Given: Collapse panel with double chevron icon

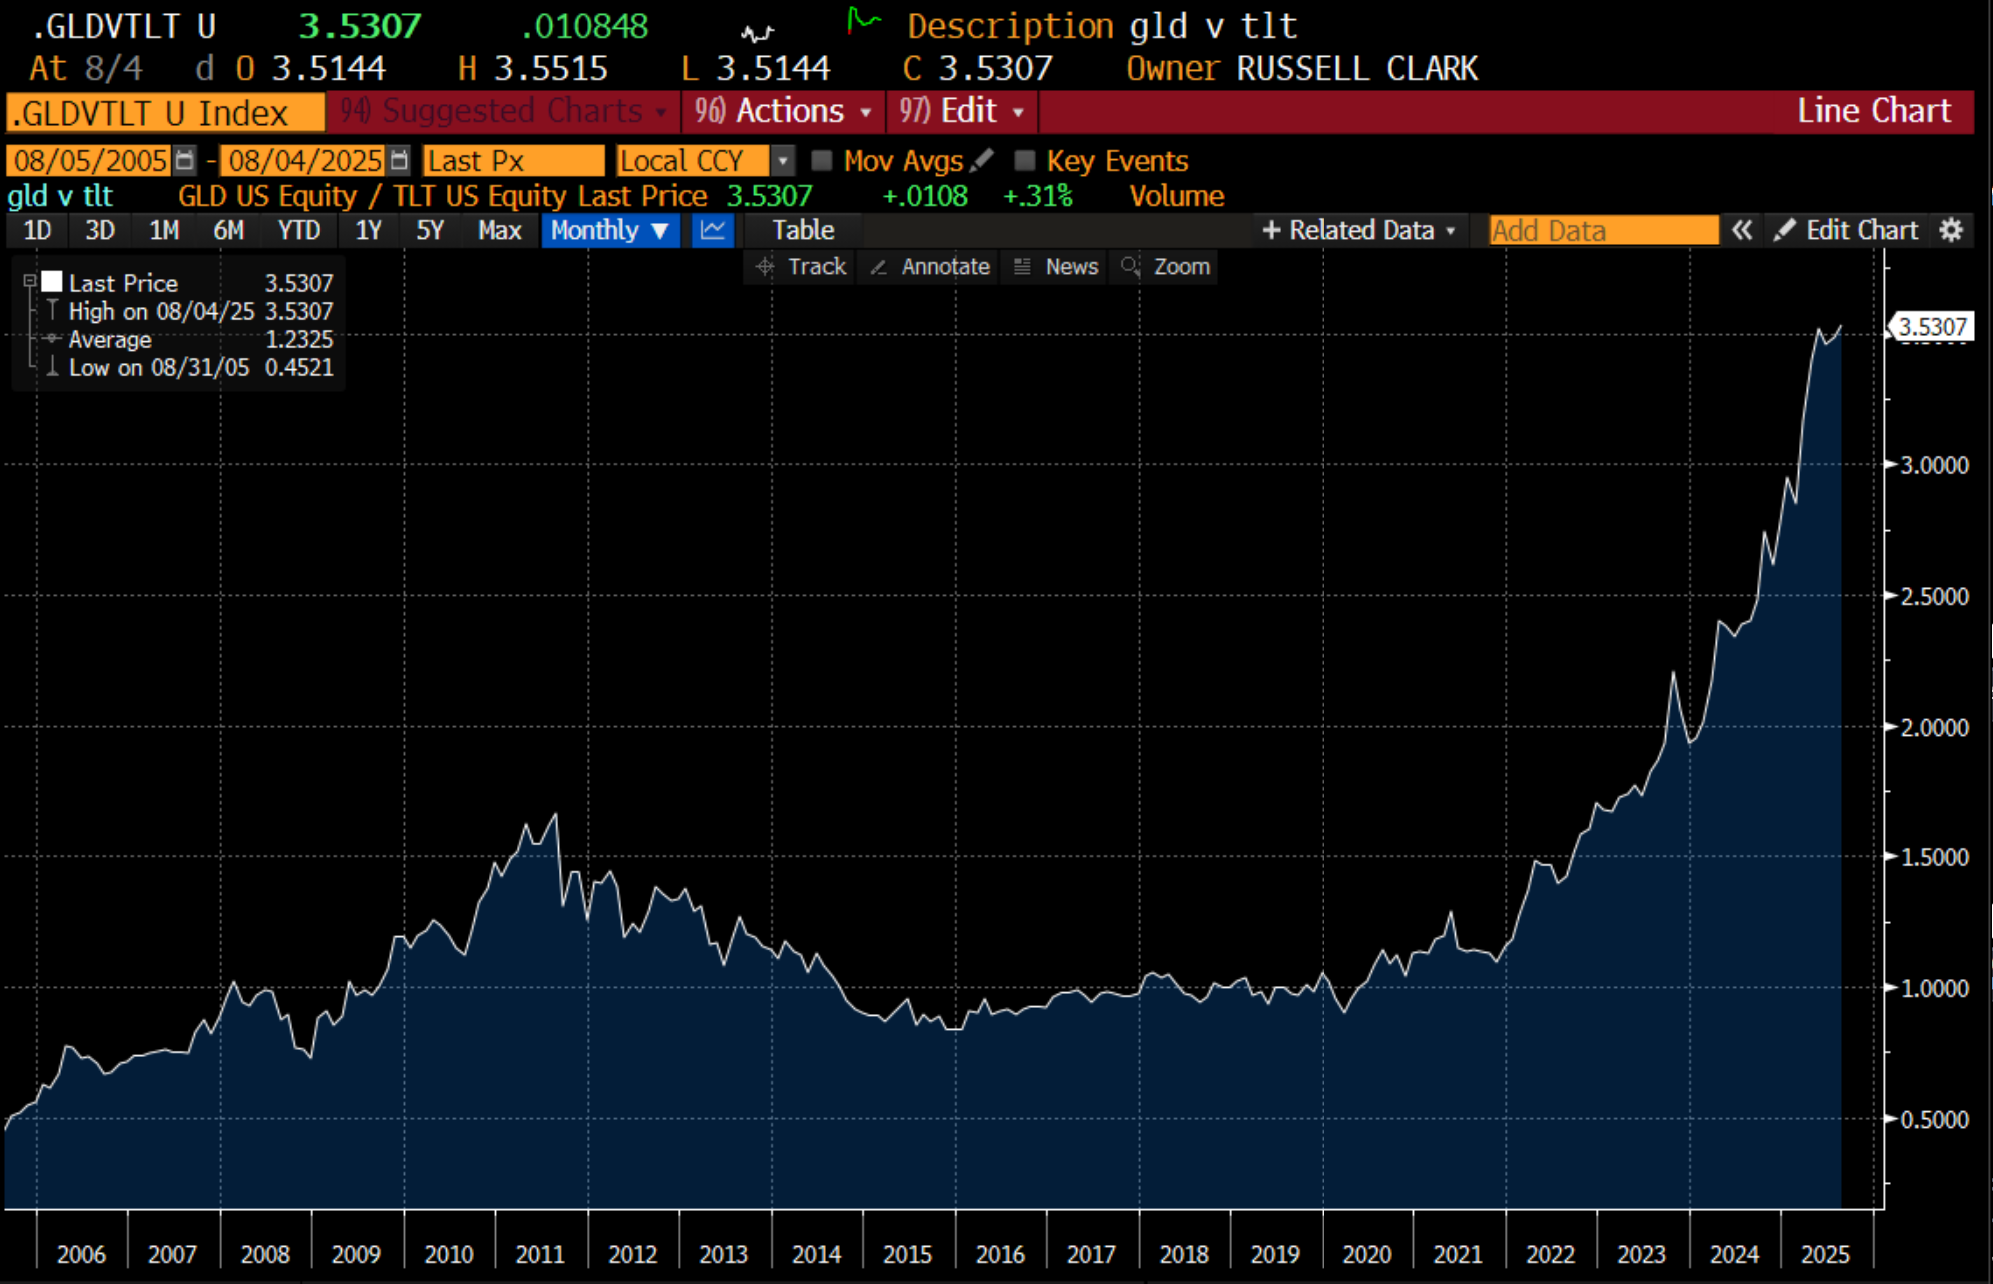Looking at the screenshot, I should (1742, 230).
